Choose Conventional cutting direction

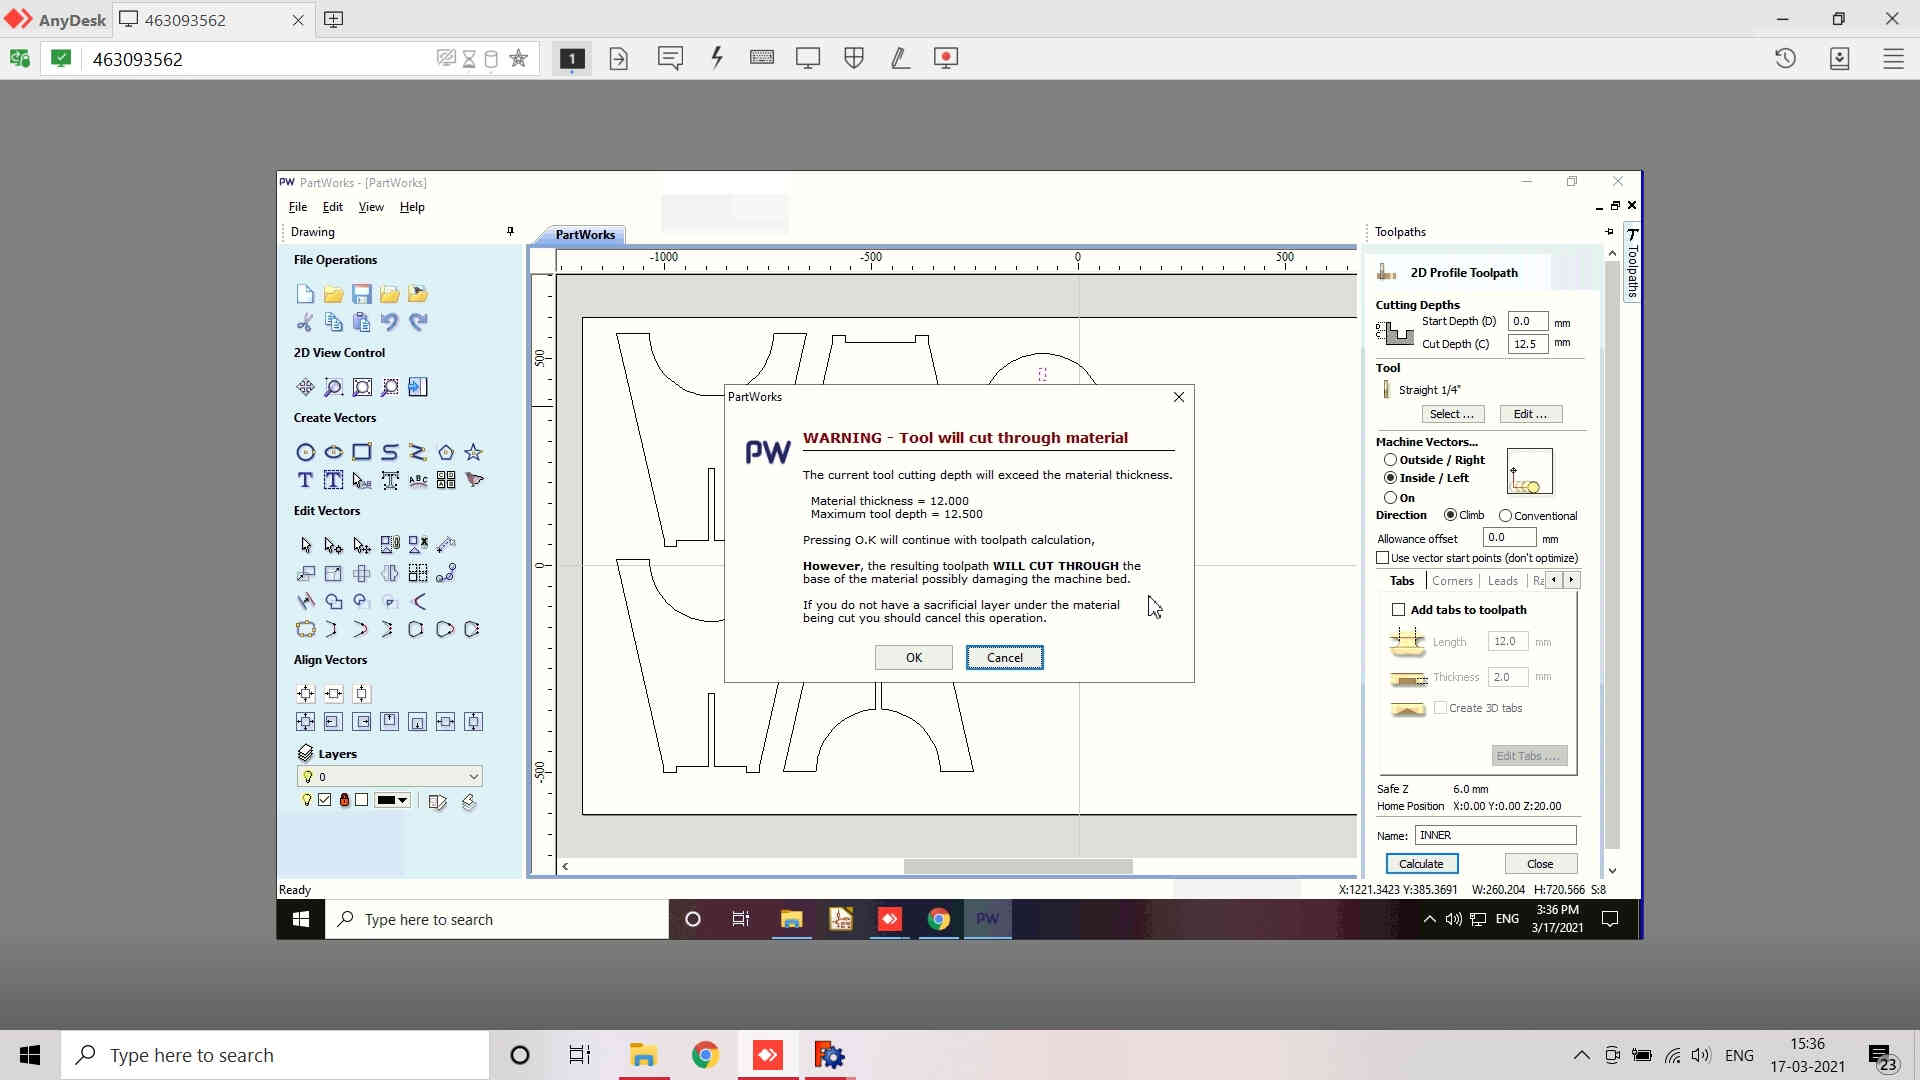pyautogui.click(x=1505, y=516)
